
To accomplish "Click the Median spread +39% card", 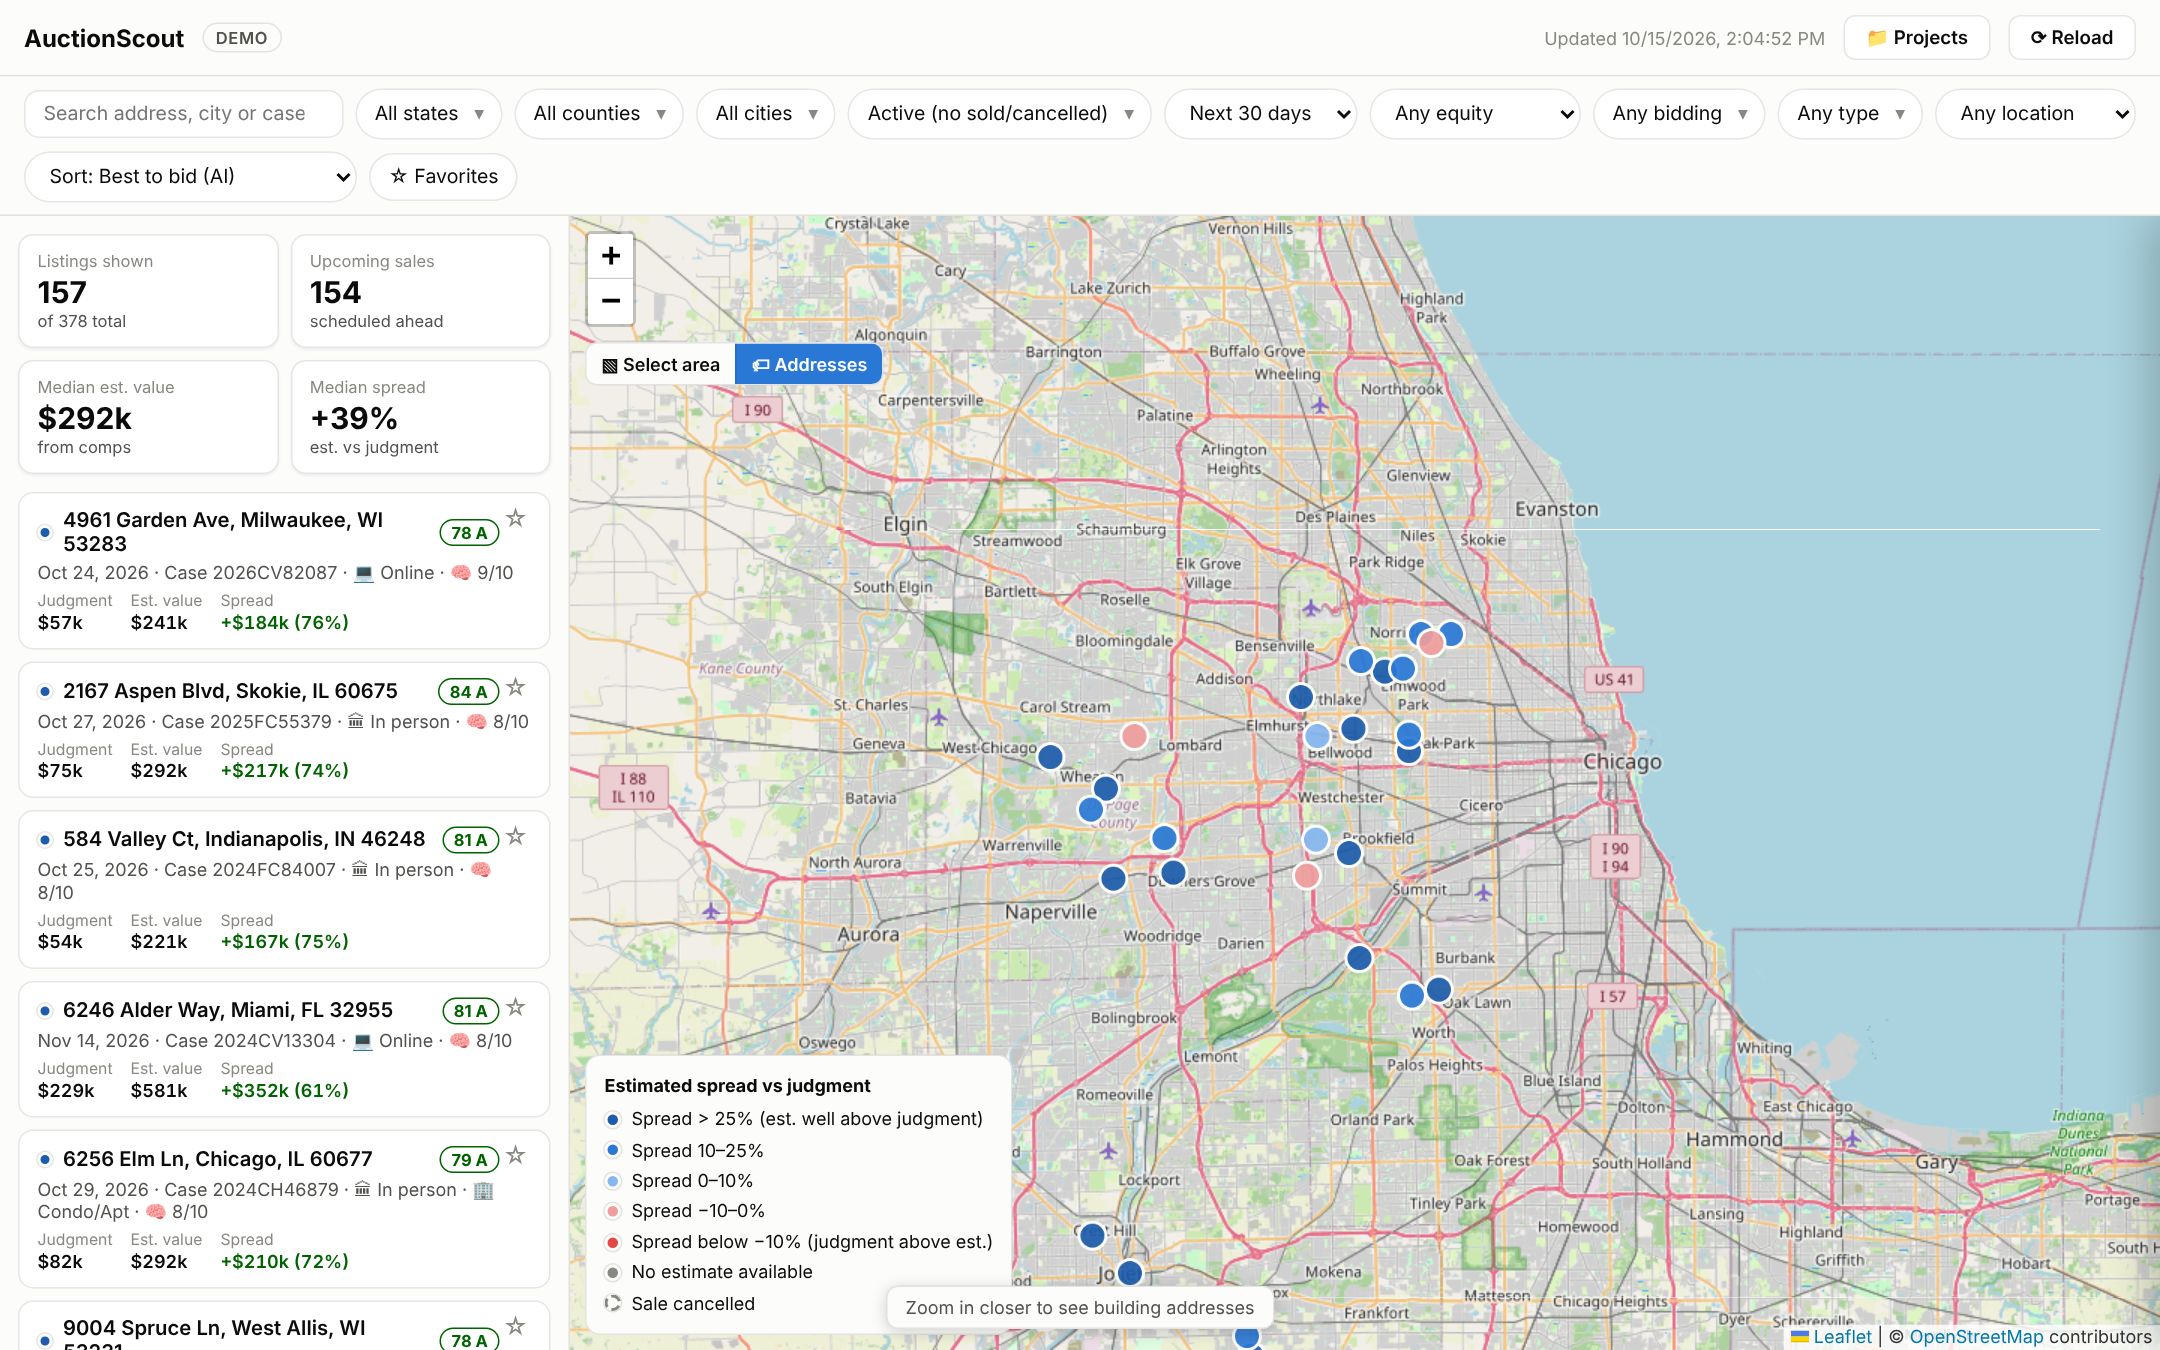I will 421,417.
